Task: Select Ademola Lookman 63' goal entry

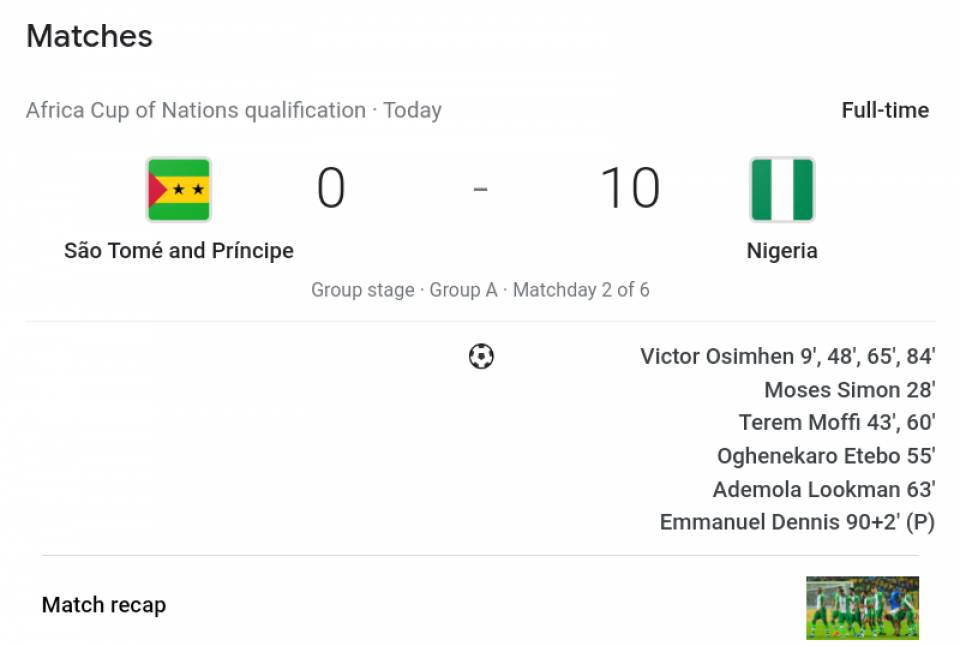Action: coord(824,489)
